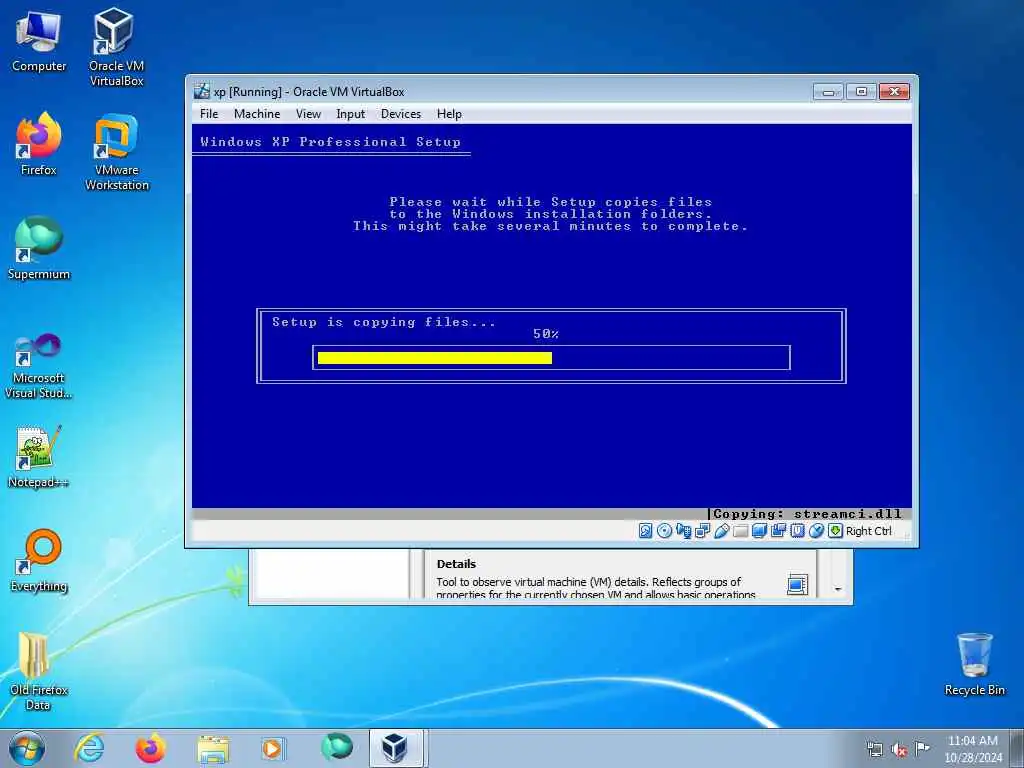Click the green arrow host key icon

click(835, 531)
